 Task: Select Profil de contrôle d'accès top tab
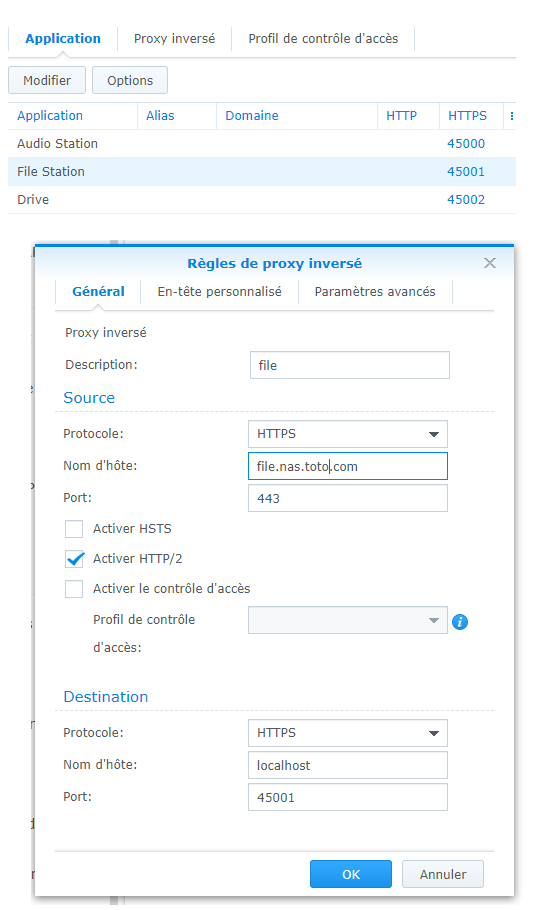(x=323, y=39)
